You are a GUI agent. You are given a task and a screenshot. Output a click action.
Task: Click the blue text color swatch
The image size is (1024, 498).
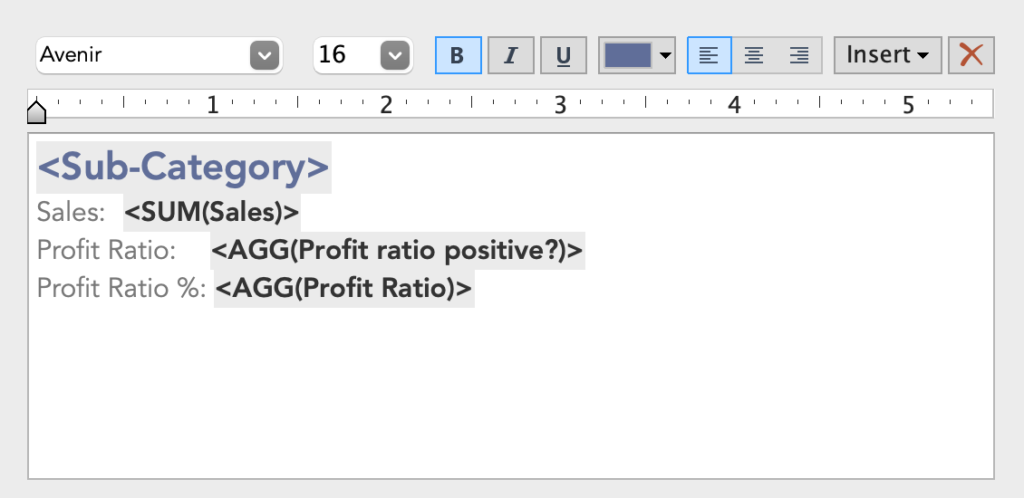click(x=628, y=55)
